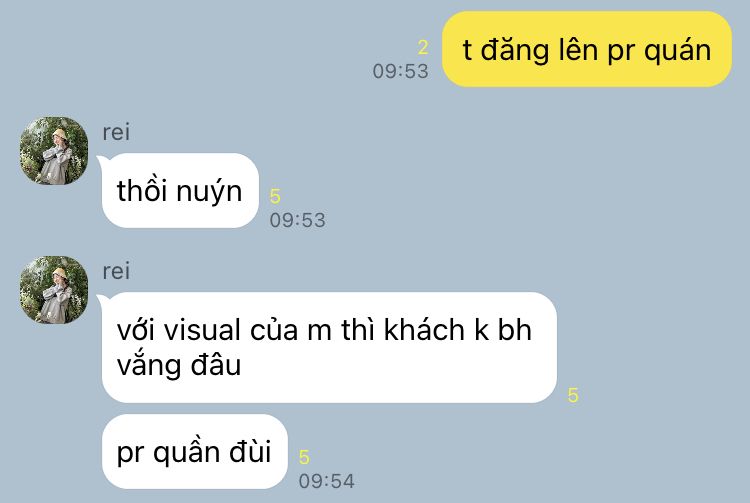Click the 09:53 timestamp beside yellow bubble
Viewport: 750px width, 503px height.
pyautogui.click(x=401, y=71)
